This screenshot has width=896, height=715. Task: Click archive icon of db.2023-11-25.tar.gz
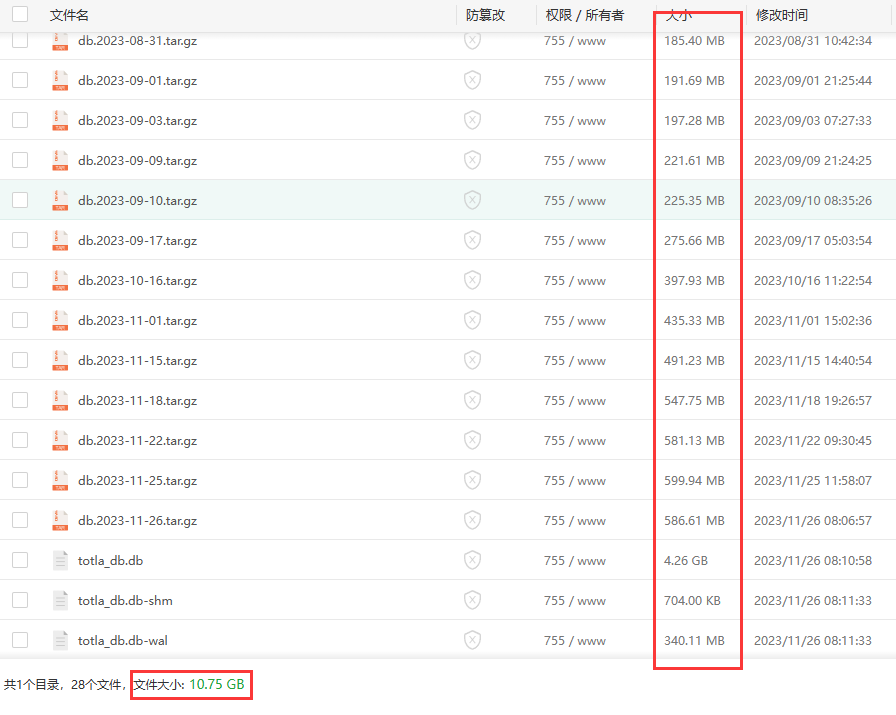(60, 480)
